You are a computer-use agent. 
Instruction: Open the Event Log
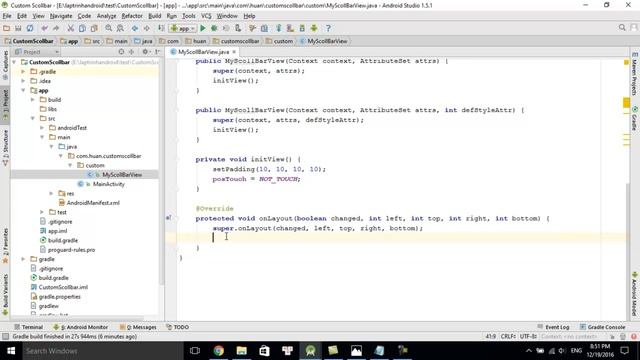[553, 327]
